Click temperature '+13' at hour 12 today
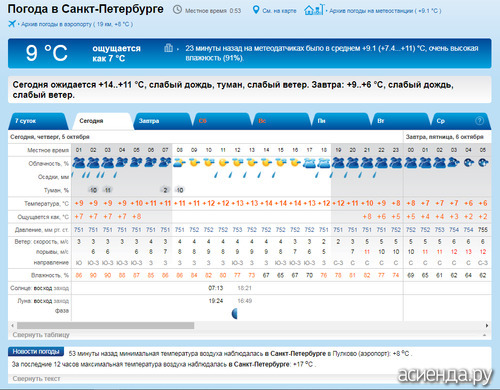 click(x=237, y=203)
